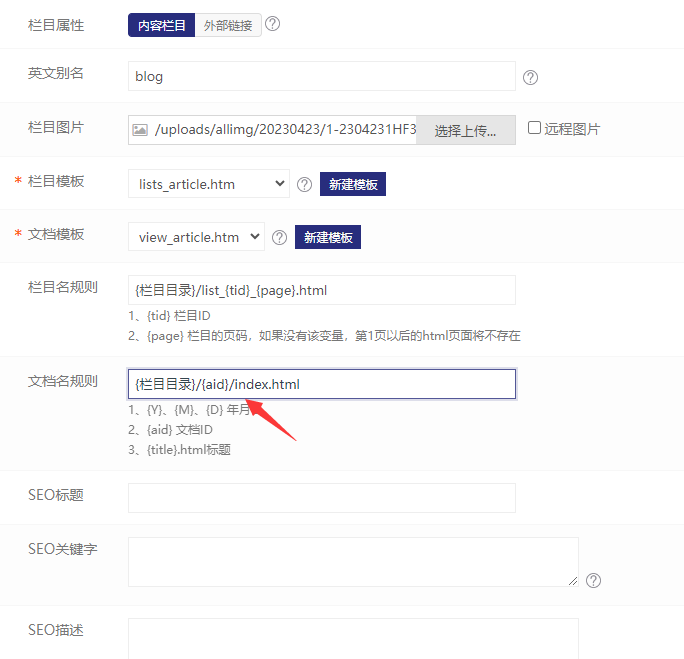Click 新建模板 button for 文档模板
Screen dimensions: 684x659
328,237
